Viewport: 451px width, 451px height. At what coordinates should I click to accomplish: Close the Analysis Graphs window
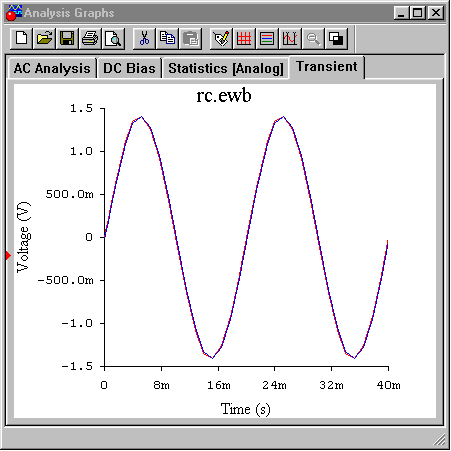(x=435, y=13)
